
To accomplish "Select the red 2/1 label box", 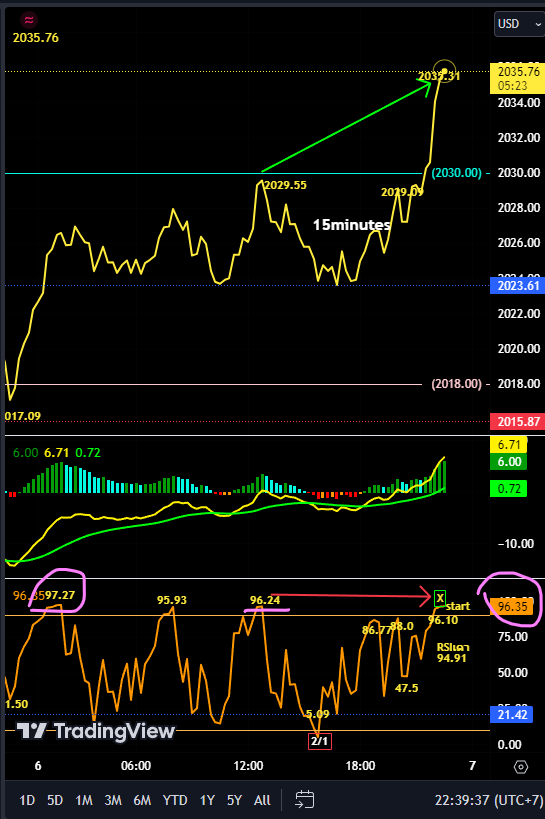I will pyautogui.click(x=320, y=741).
